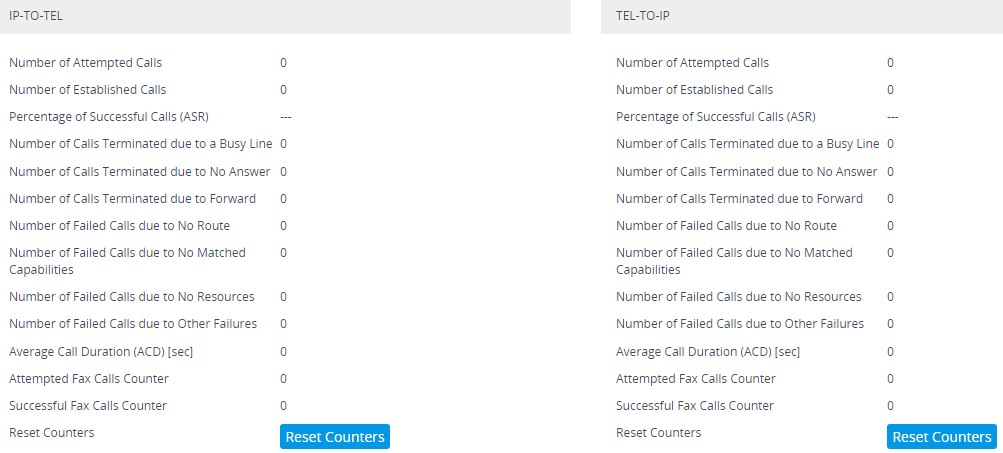Viewport: 1003px width, 453px height.
Task: Click IP-TO-TEL Percentage of Successful Calls (ASR)
Action: click(109, 117)
